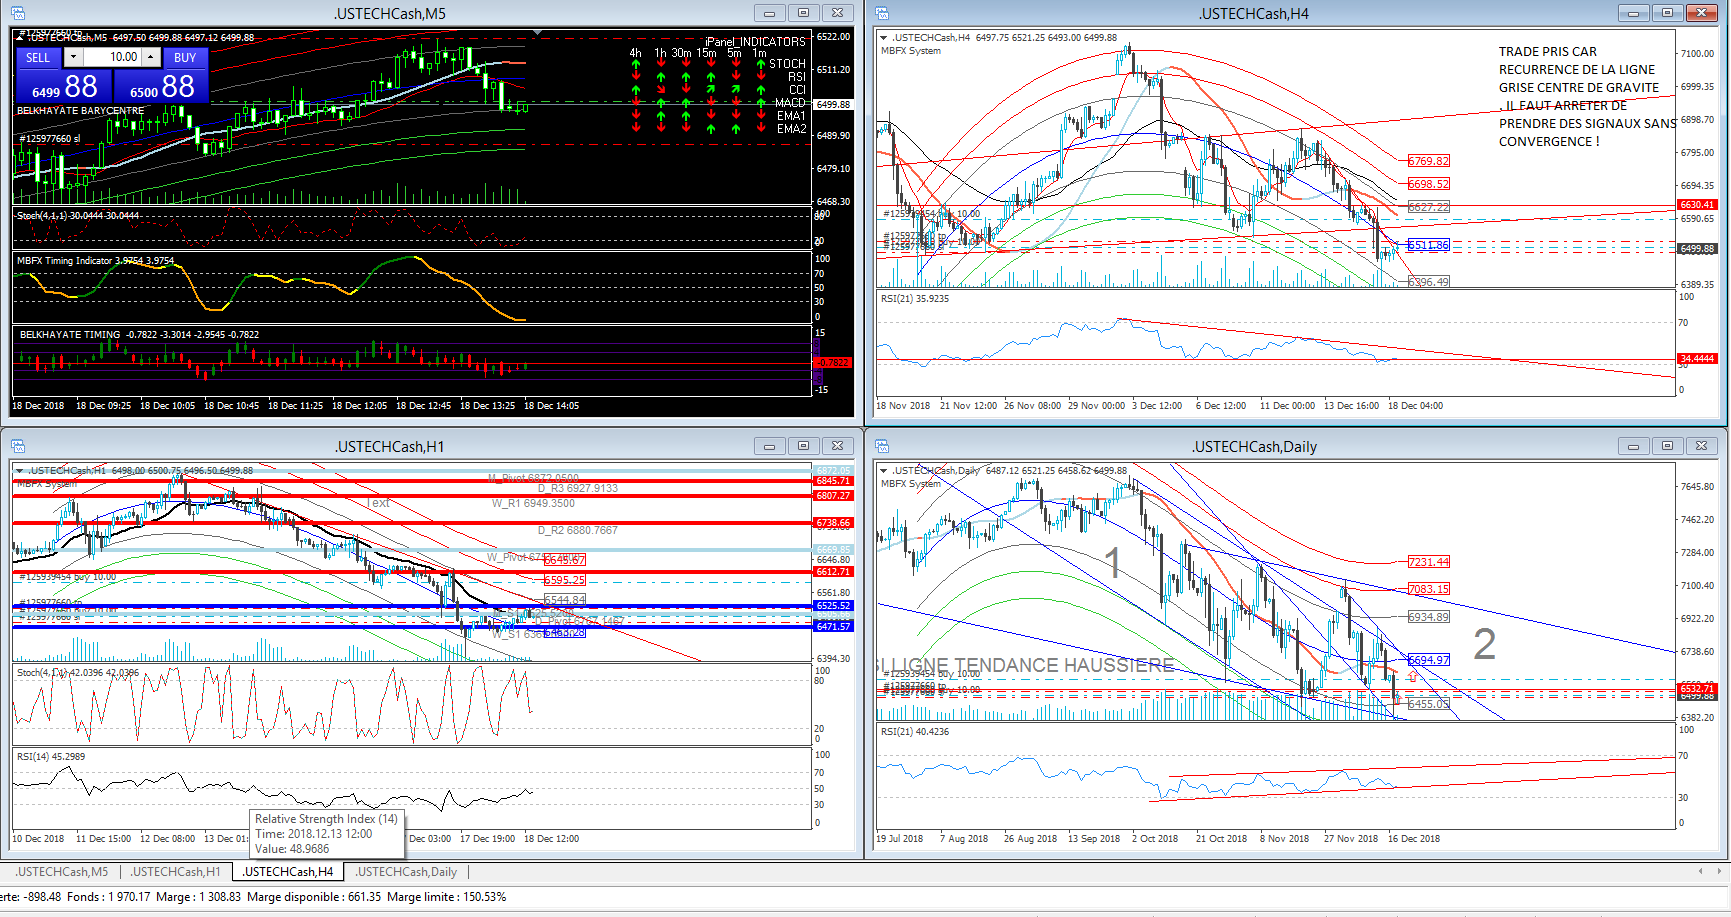This screenshot has width=1731, height=917.
Task: Click the H4 chart window system icon
Action: click(882, 13)
